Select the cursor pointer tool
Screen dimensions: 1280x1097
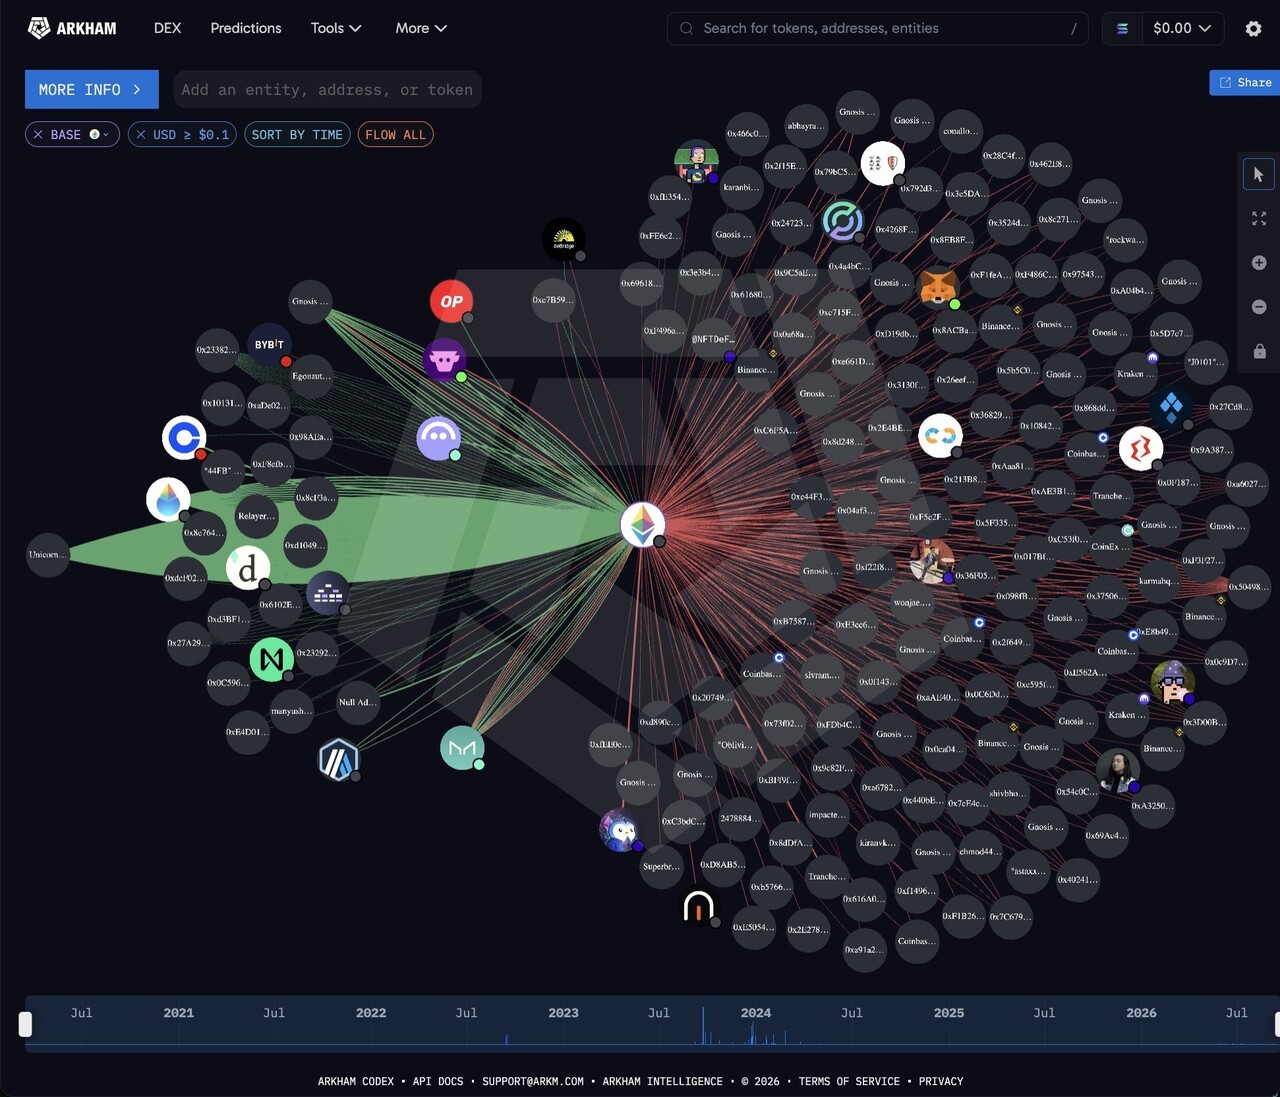[x=1258, y=175]
